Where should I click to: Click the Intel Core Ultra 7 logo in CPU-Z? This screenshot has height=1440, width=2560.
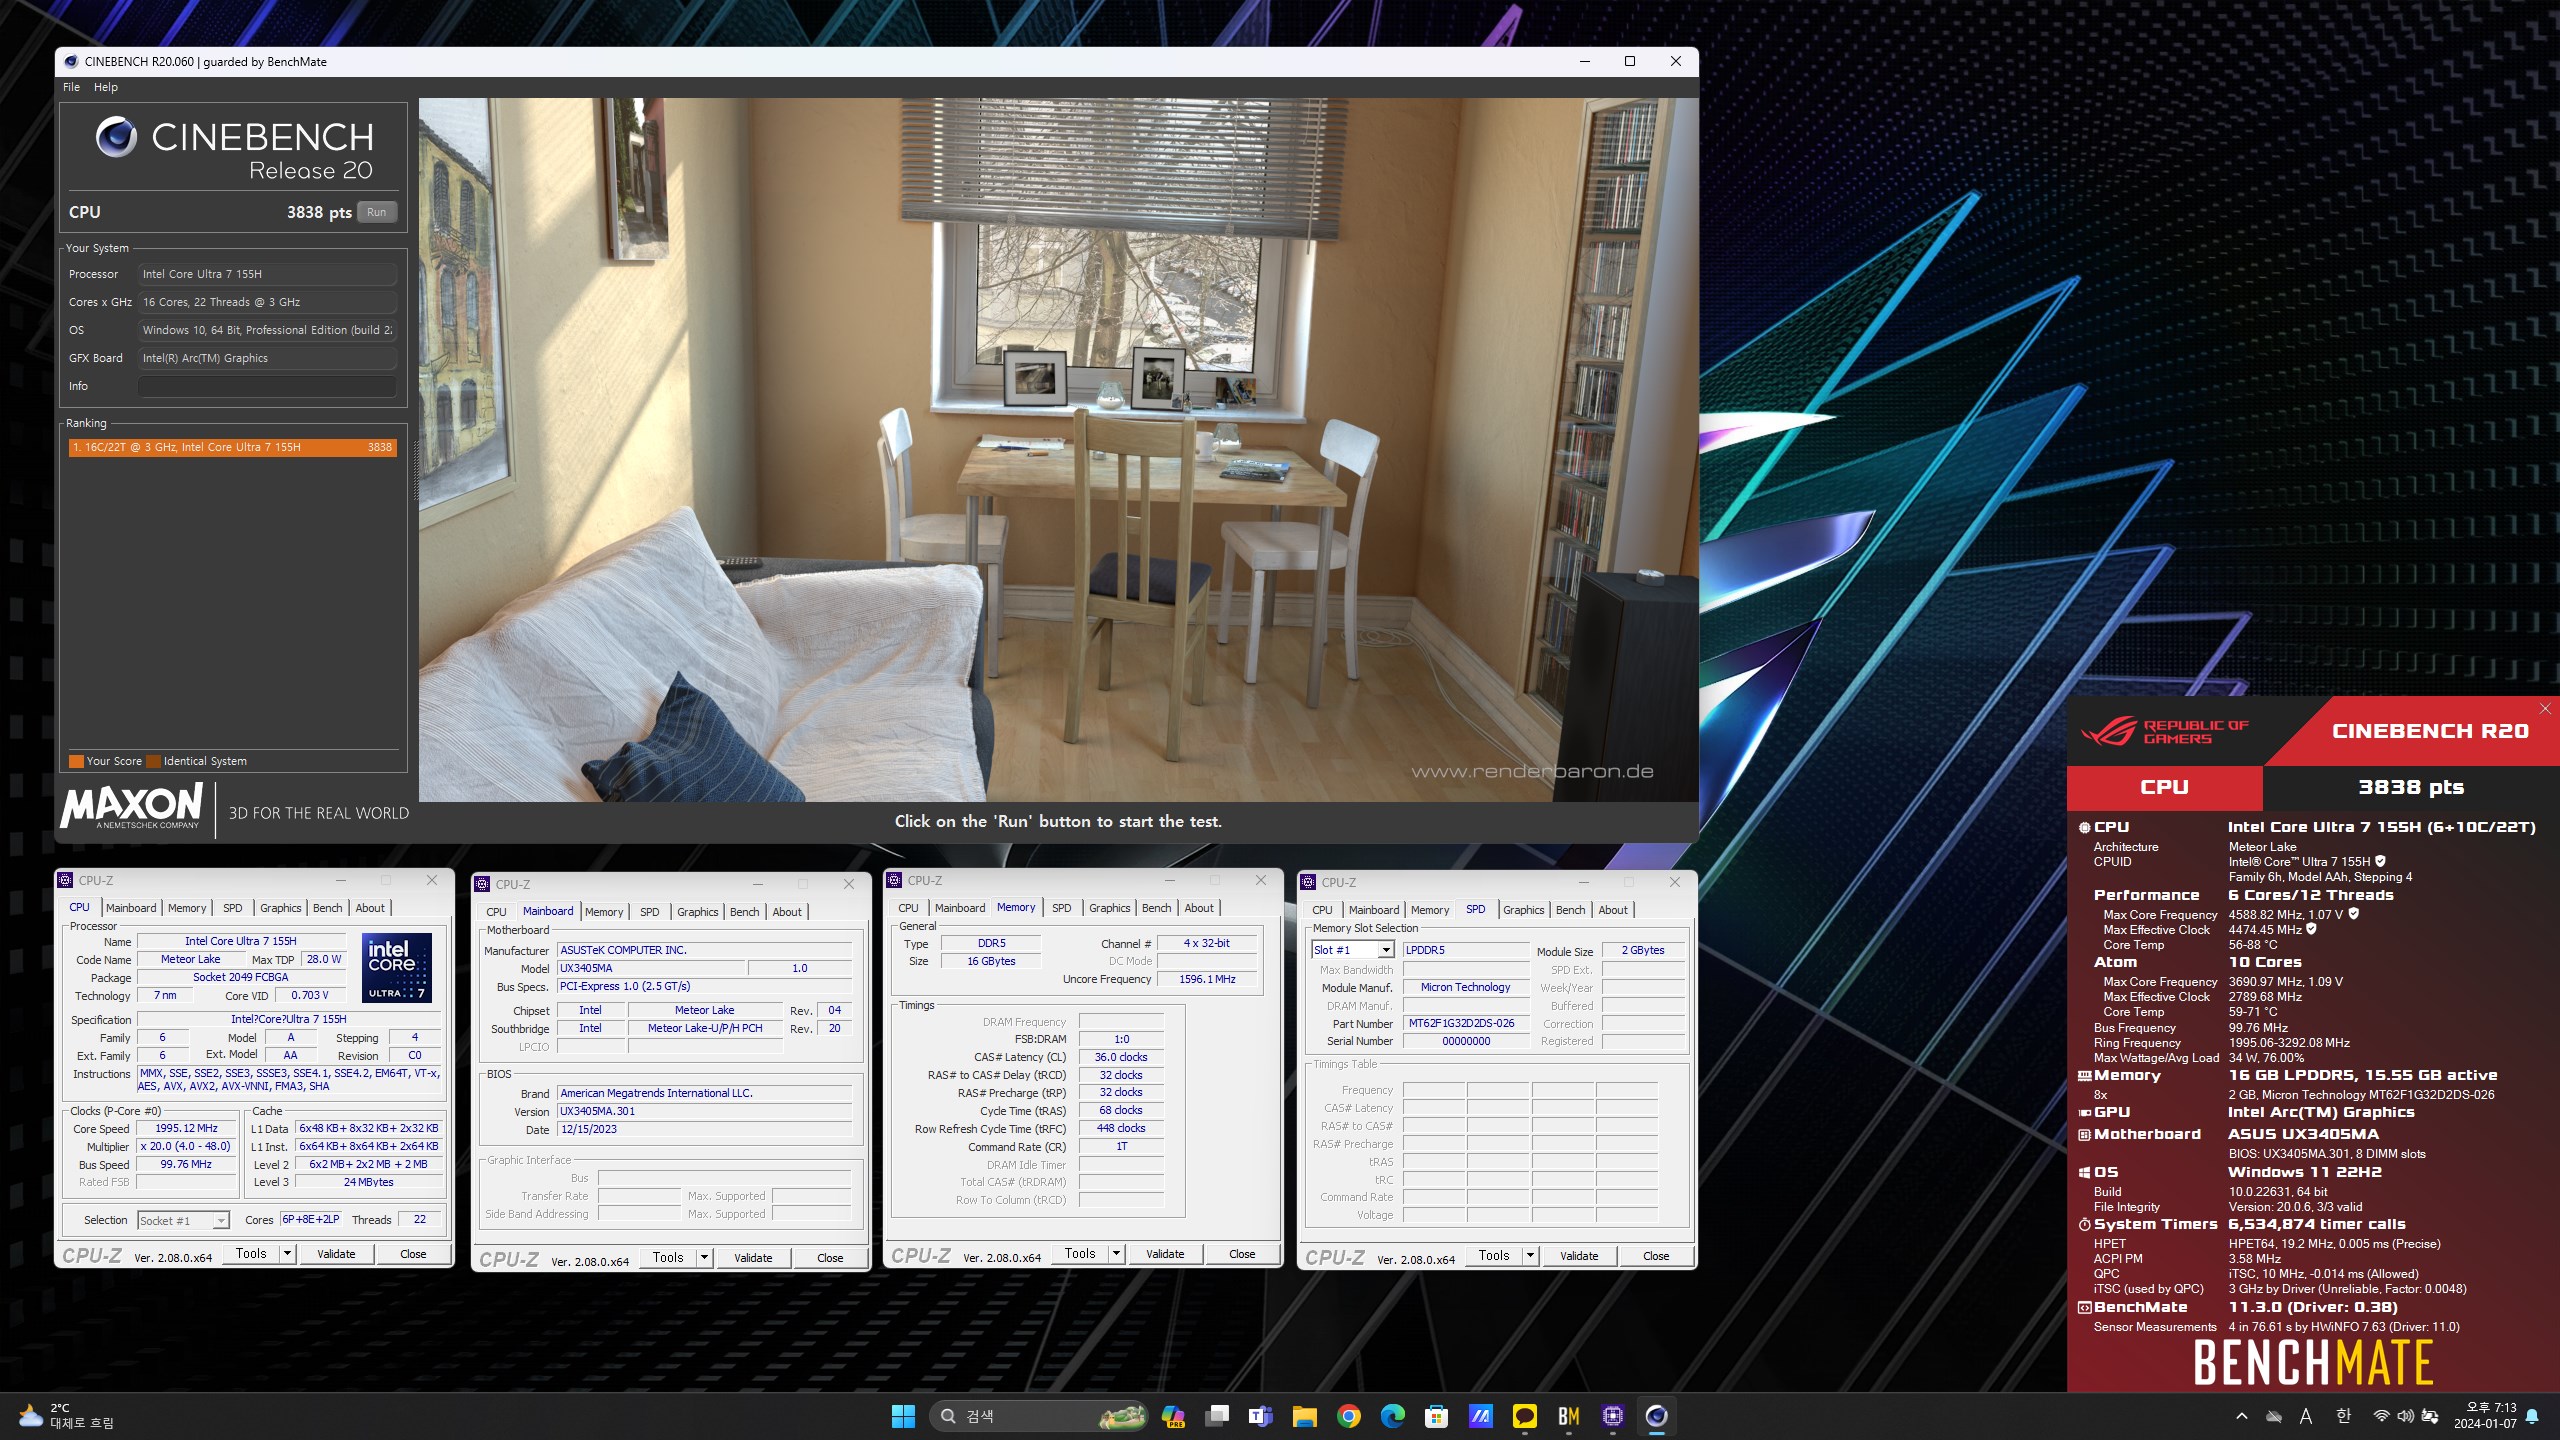(397, 967)
